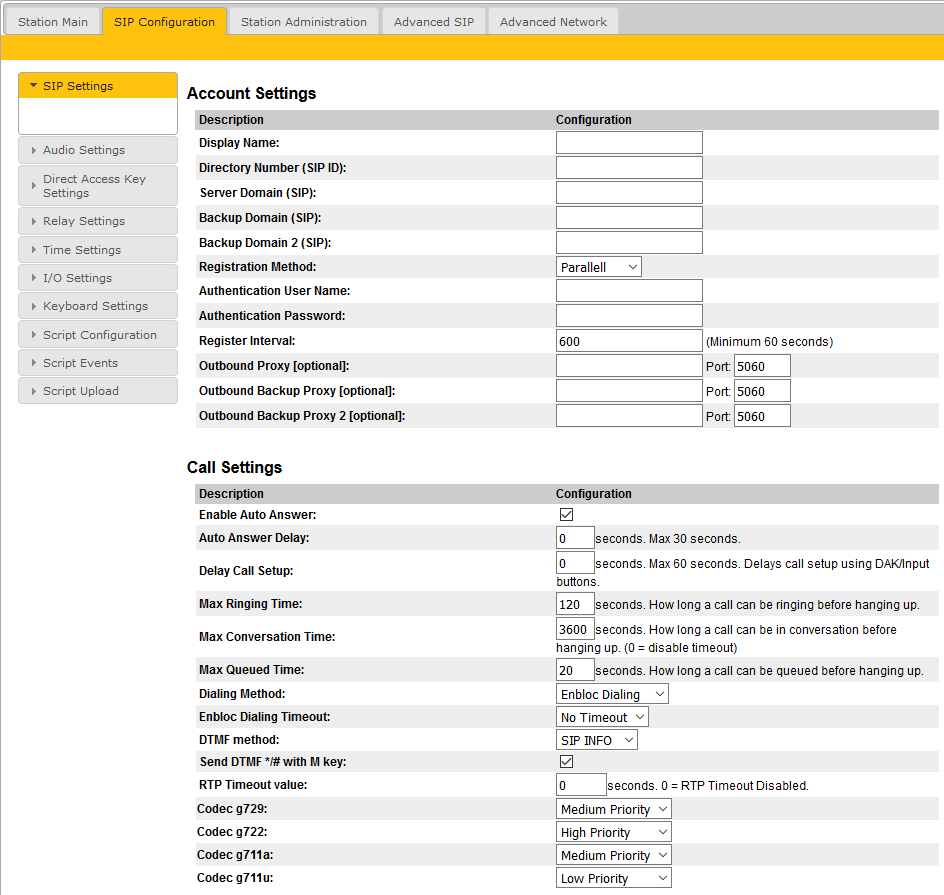Click the Outbound Proxy port field
944x895 pixels.
761,366
